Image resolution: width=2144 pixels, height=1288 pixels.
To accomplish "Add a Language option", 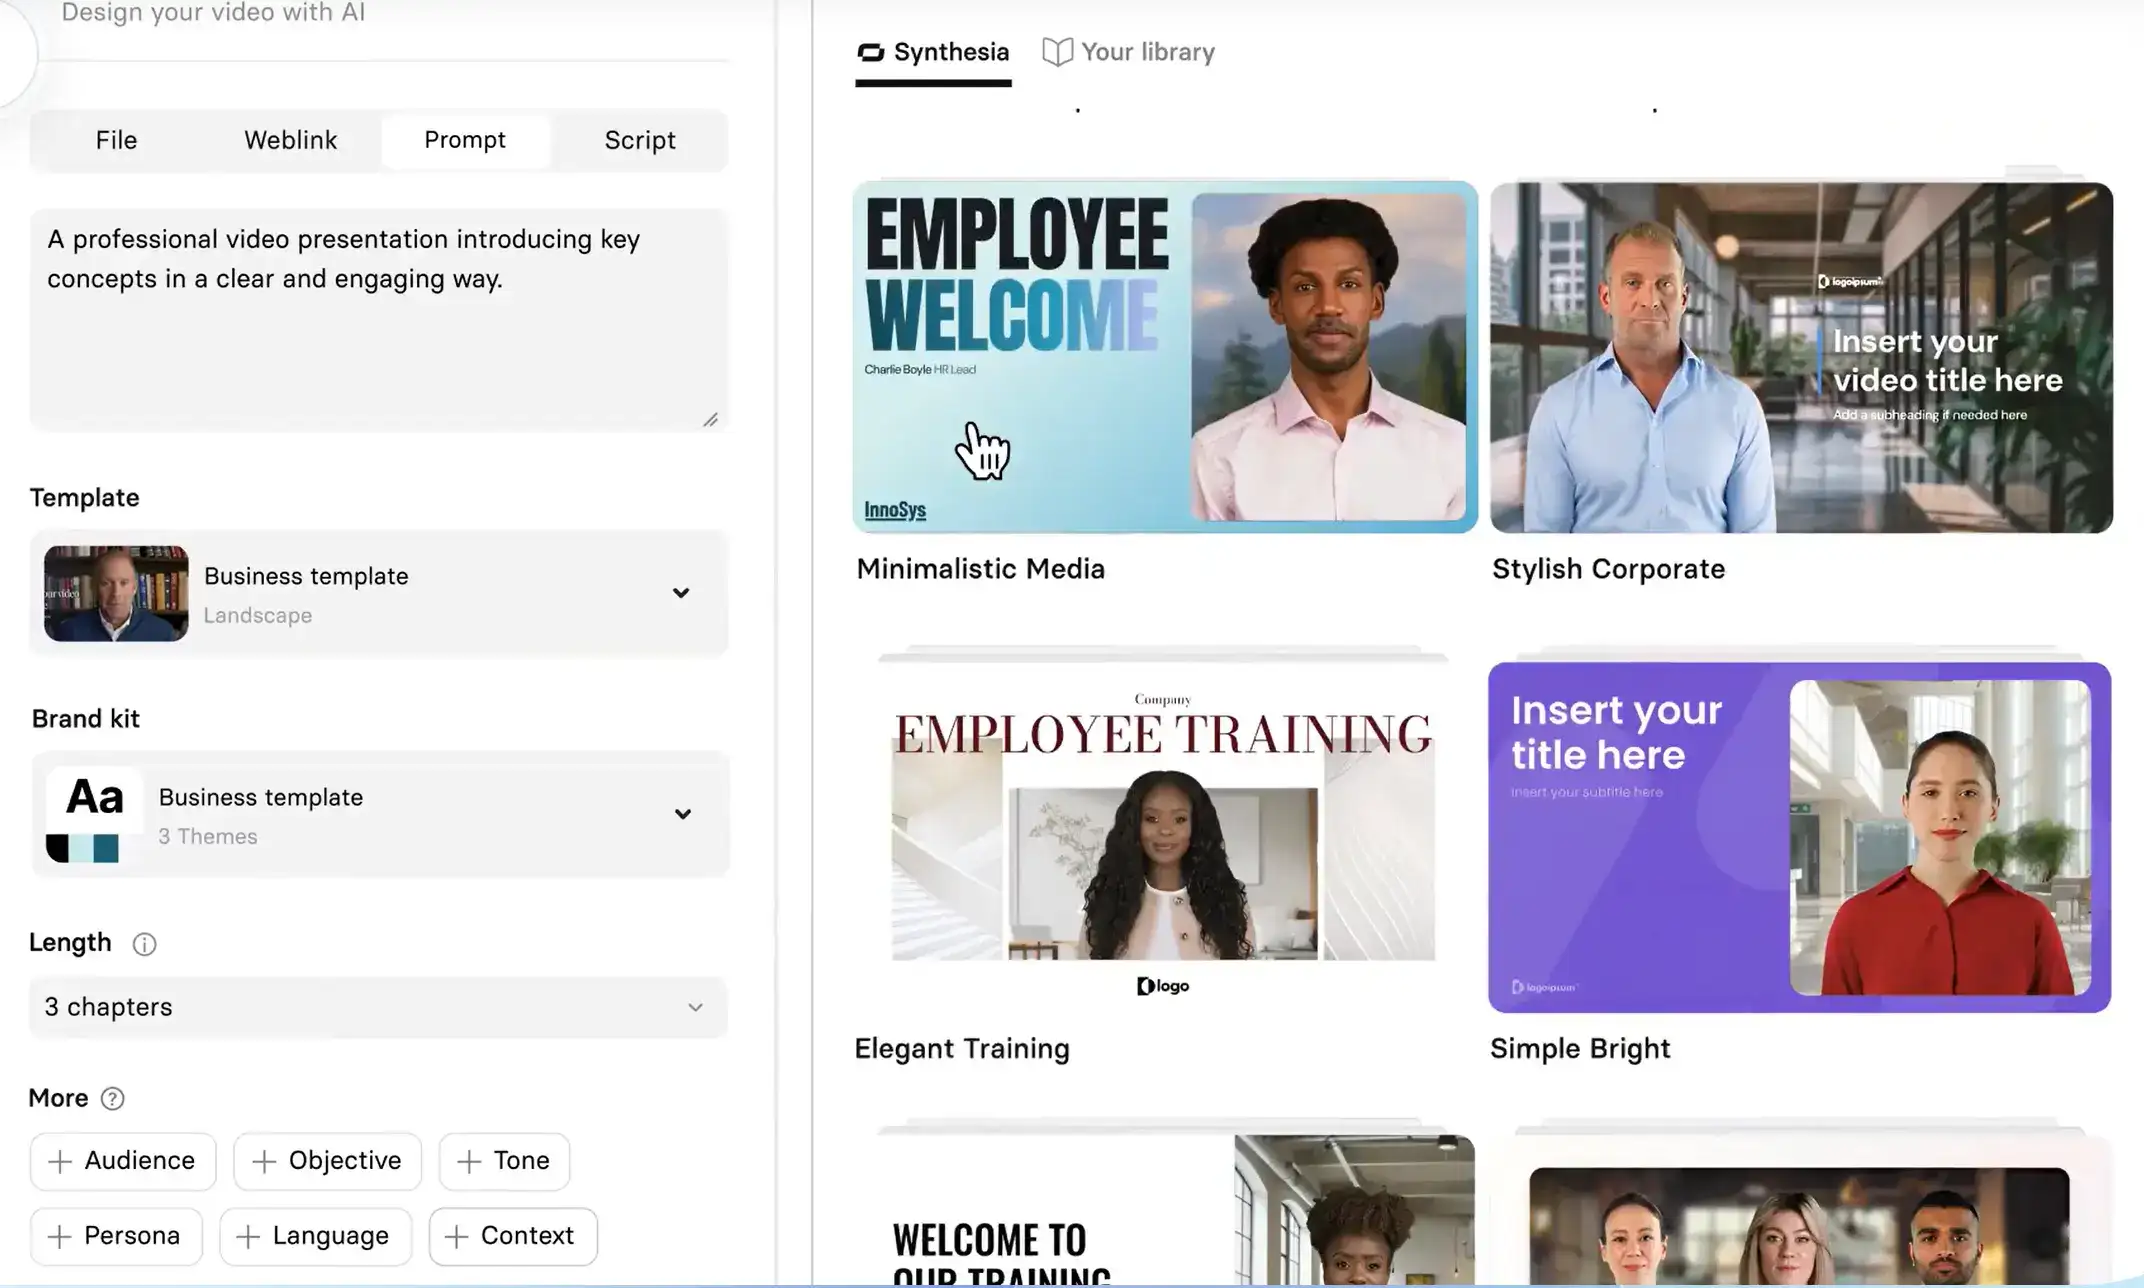I will tap(315, 1237).
